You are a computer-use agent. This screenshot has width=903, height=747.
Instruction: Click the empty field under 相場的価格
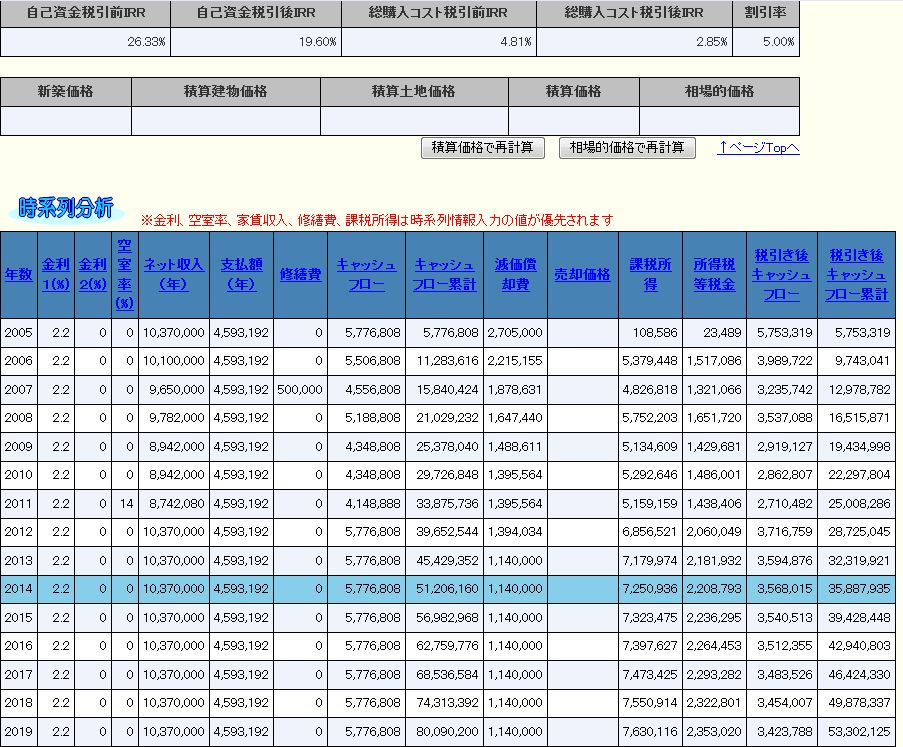coord(718,121)
